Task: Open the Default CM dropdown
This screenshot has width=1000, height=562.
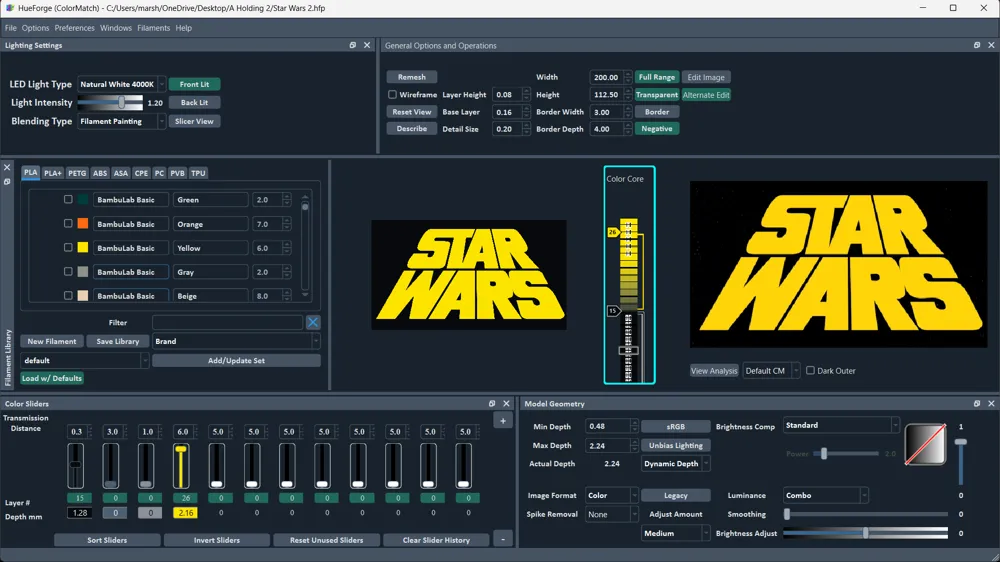Action: point(771,371)
